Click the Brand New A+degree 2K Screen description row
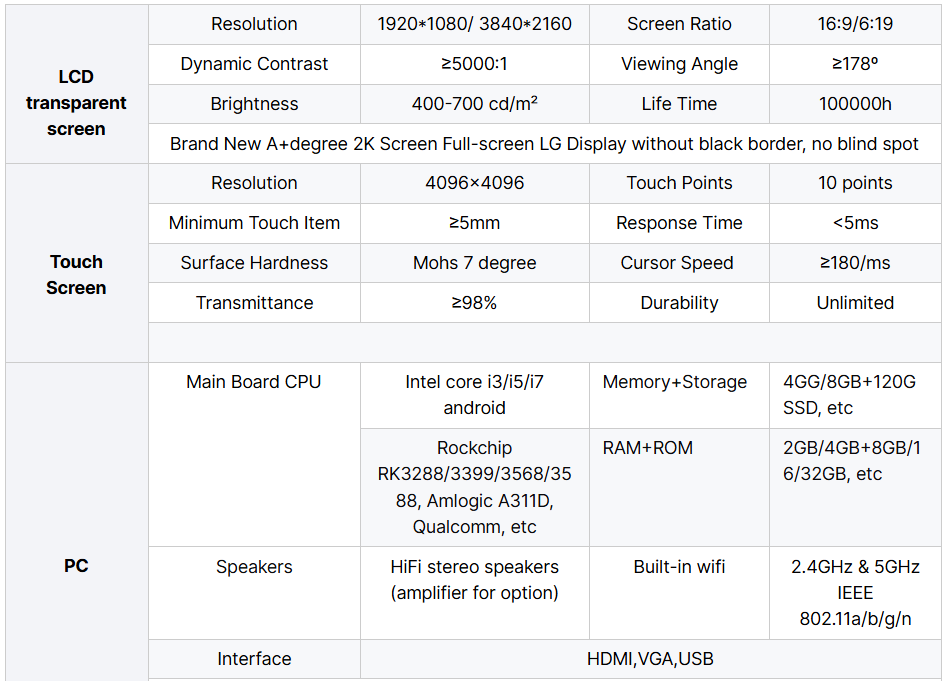947x681 pixels. click(544, 144)
